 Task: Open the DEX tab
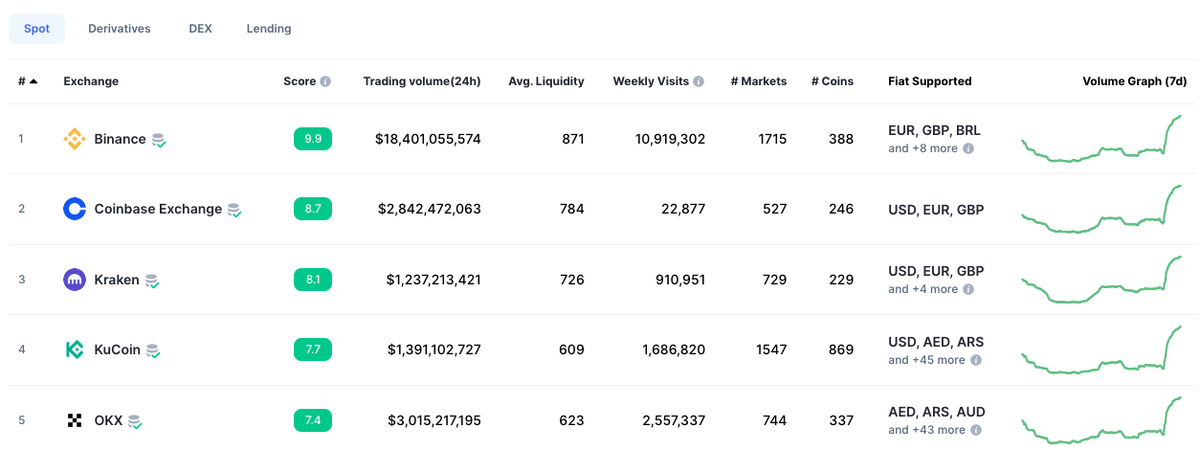[200, 29]
